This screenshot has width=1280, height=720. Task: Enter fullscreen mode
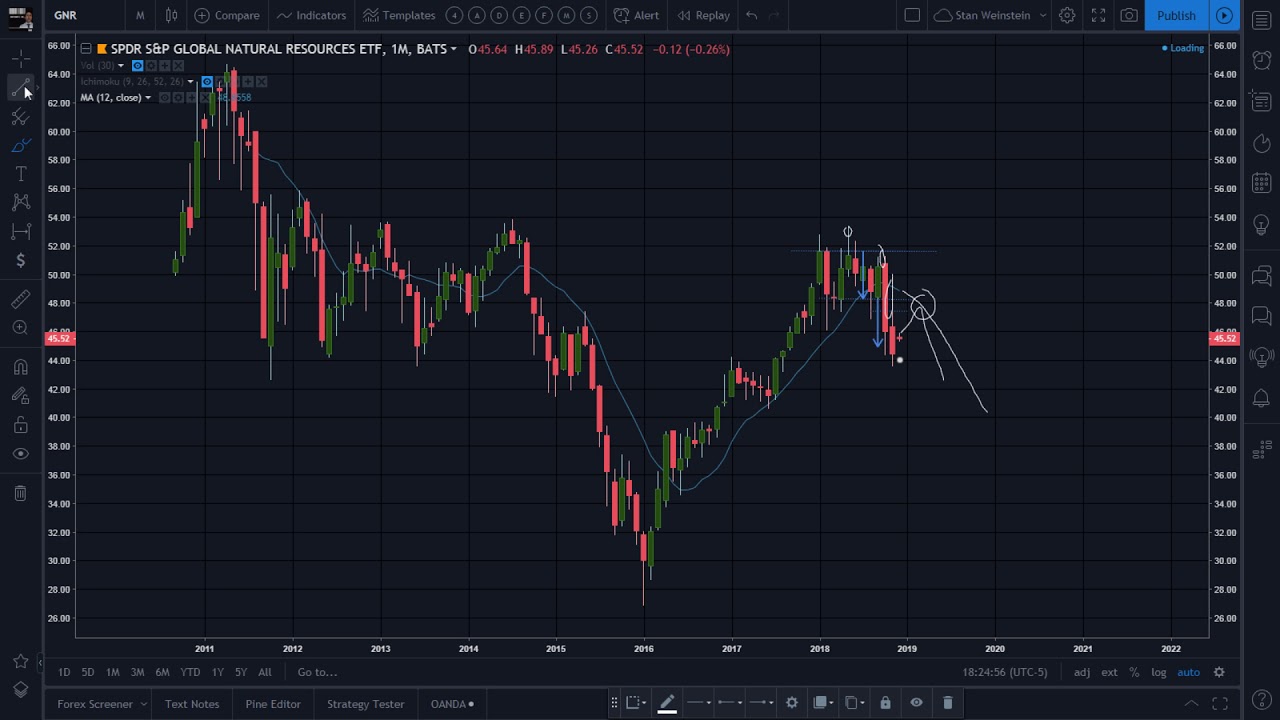tap(1098, 15)
